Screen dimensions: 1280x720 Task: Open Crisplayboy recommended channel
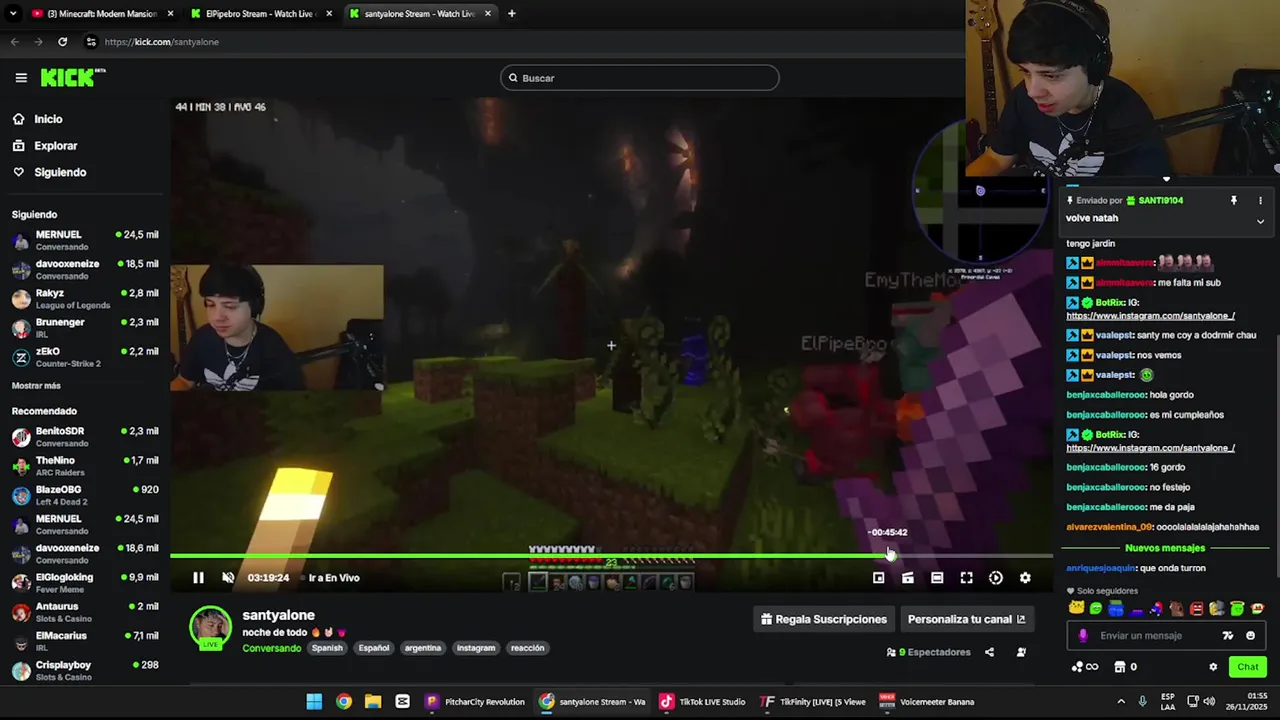point(85,670)
